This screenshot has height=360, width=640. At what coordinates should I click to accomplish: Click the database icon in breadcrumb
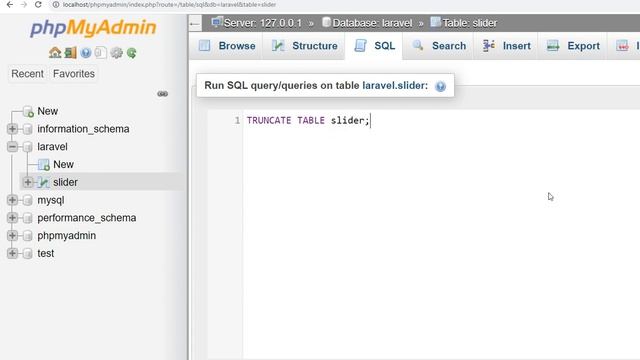coord(326,22)
